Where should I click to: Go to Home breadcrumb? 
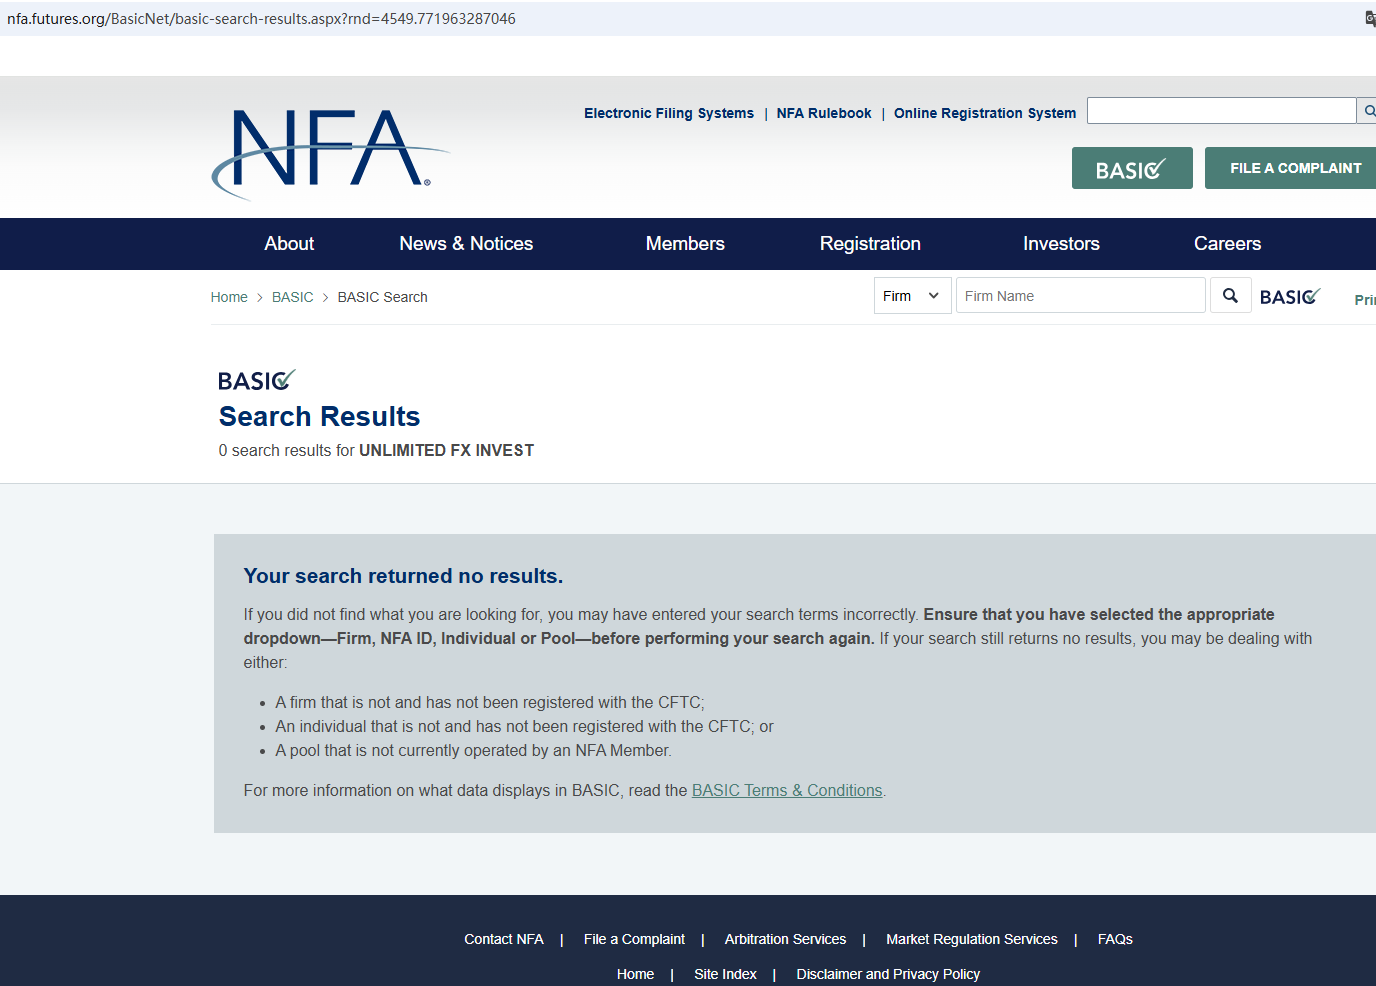pos(229,297)
